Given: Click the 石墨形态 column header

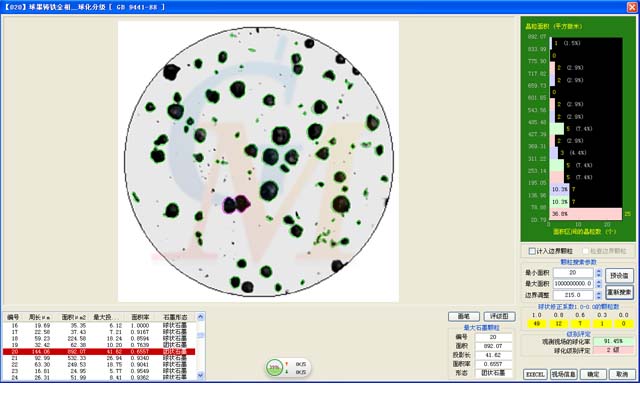Looking at the screenshot, I should (x=175, y=317).
